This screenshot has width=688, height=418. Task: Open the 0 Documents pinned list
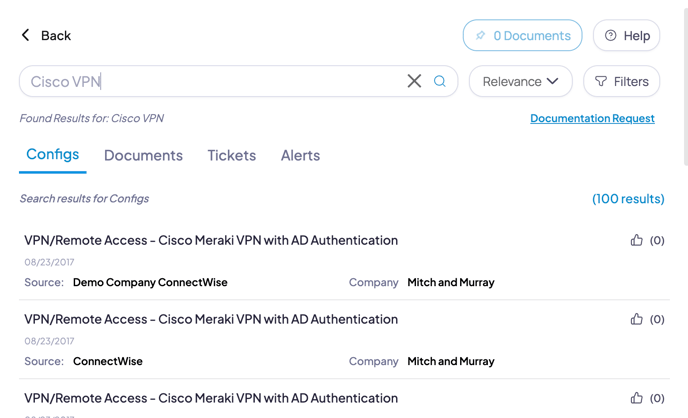click(523, 35)
